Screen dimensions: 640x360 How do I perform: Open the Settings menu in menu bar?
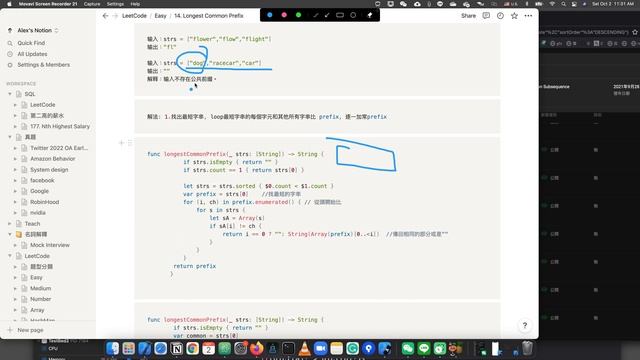pyautogui.click(x=115, y=4)
